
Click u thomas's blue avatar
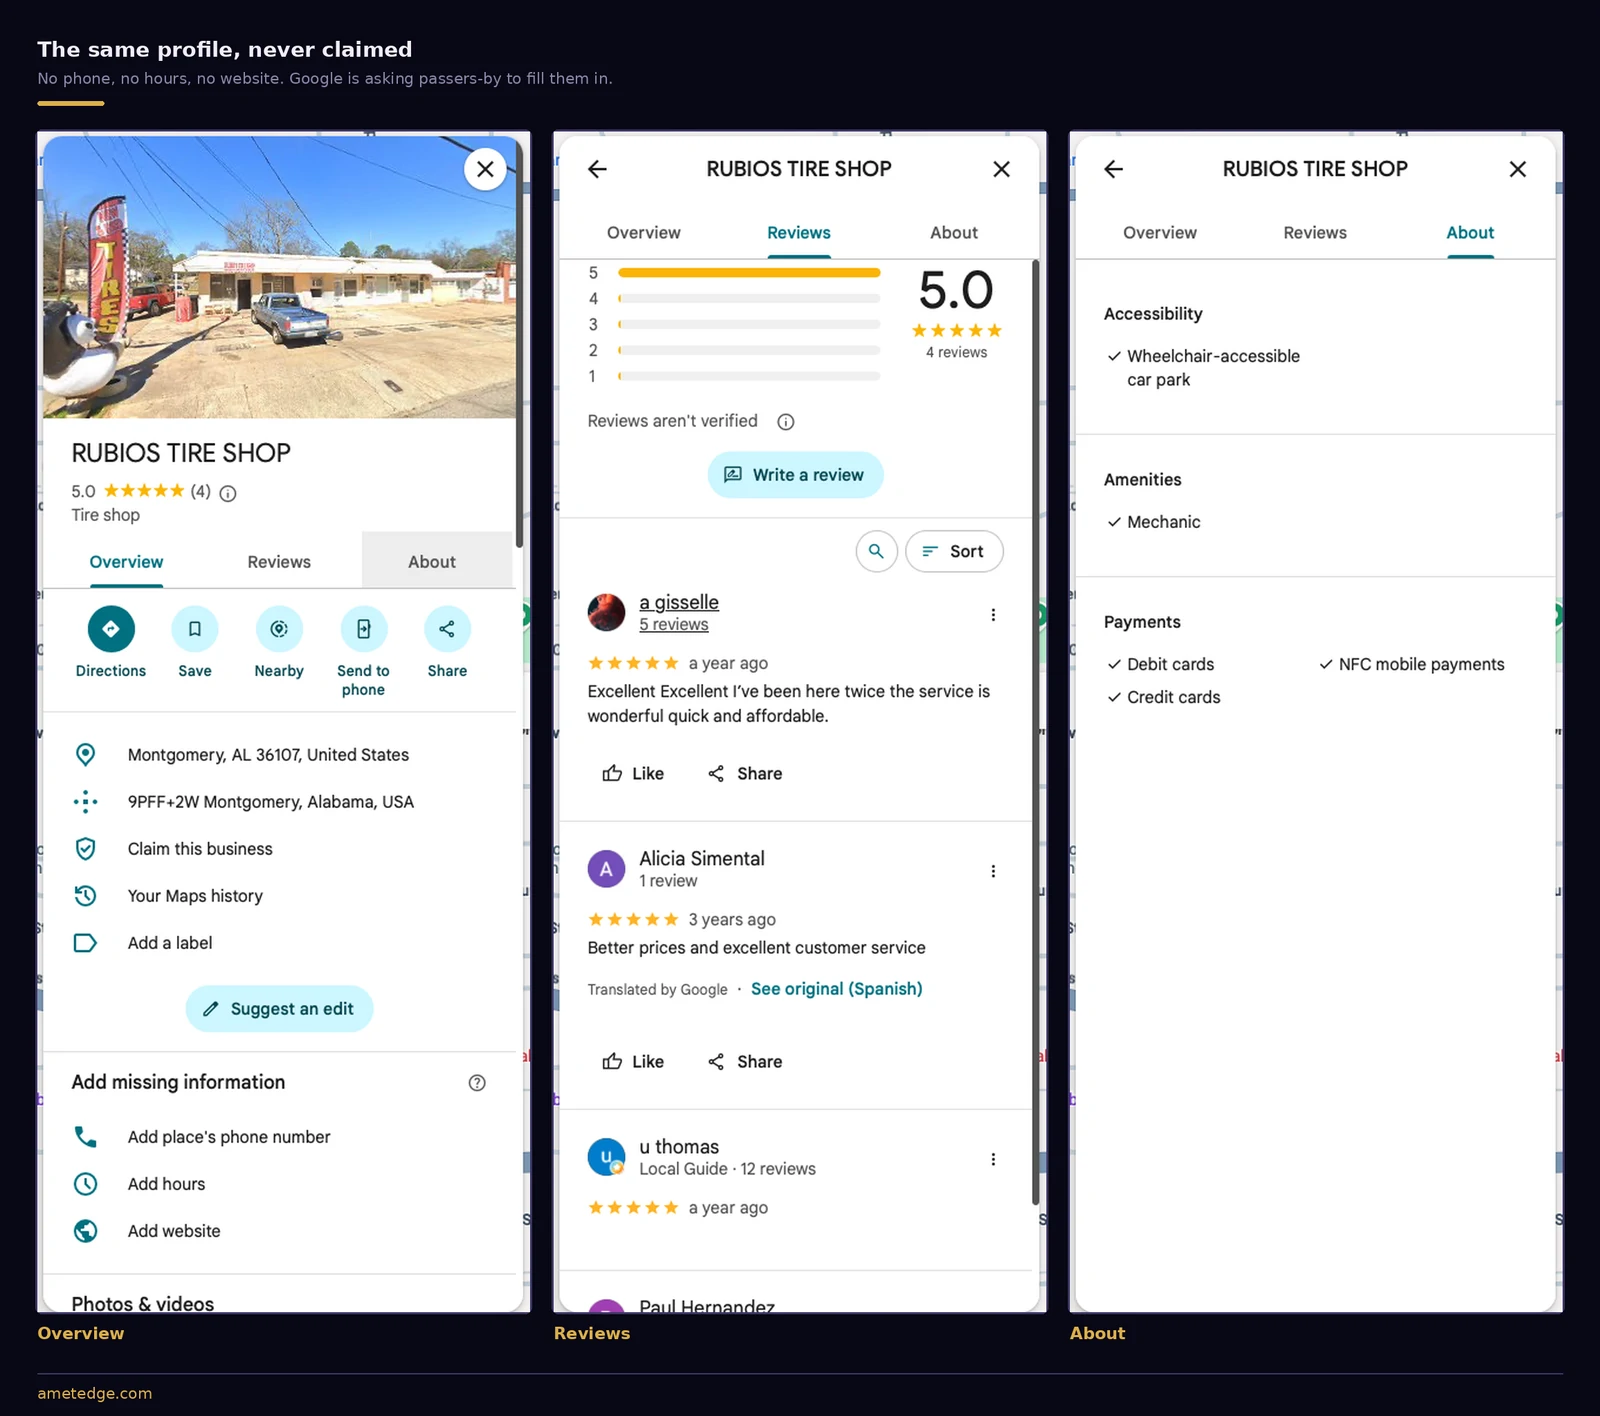pos(606,1157)
